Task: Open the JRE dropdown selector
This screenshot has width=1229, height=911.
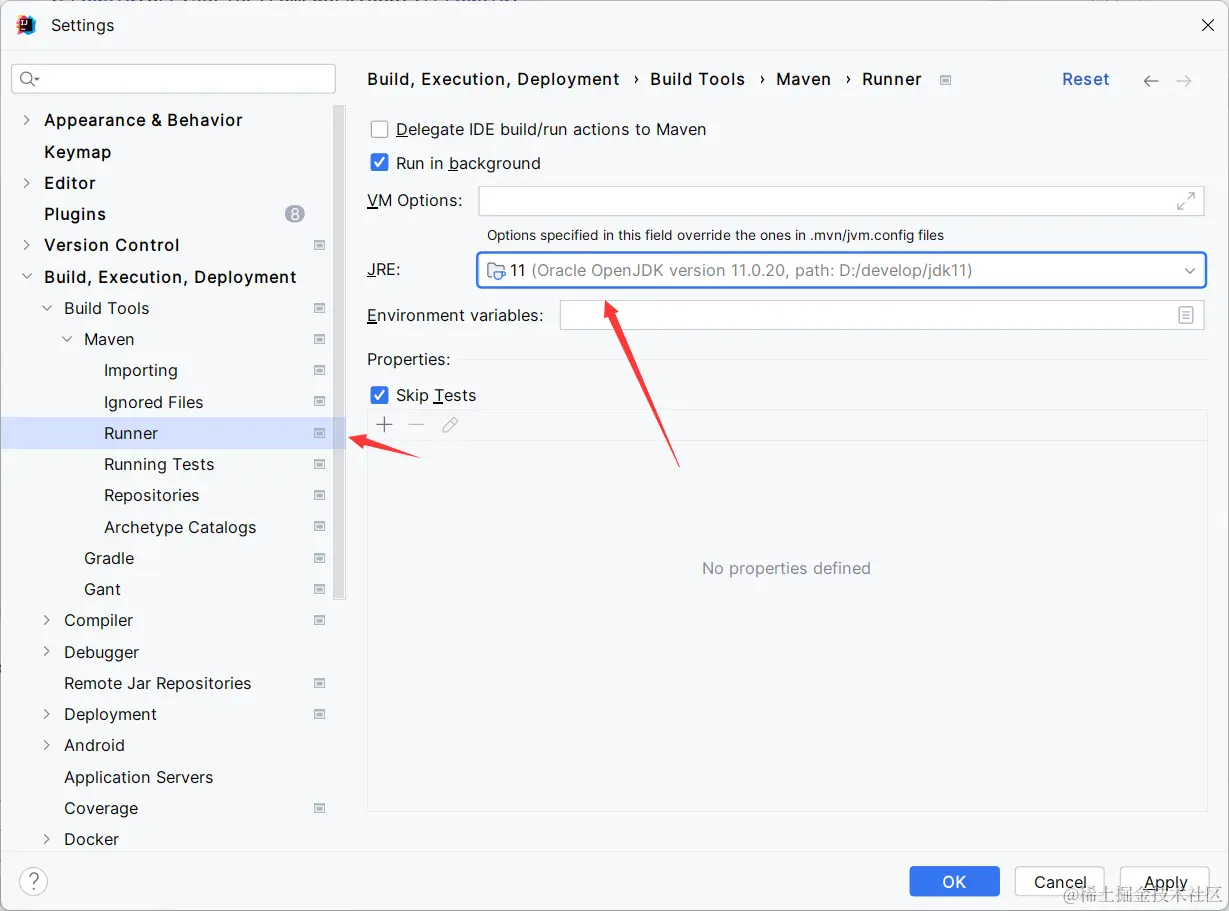Action: [841, 270]
